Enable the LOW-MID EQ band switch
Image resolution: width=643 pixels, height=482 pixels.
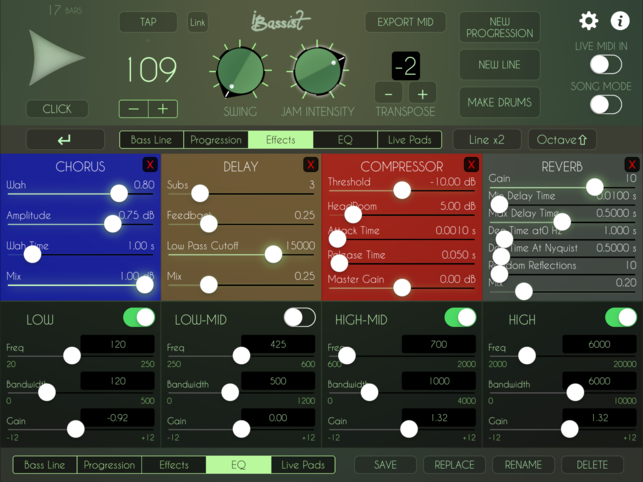[300, 318]
